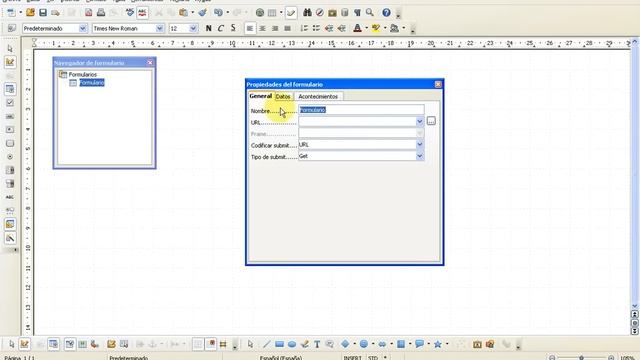Click the Nombre input field
Viewport: 640px width, 360px height.
click(x=361, y=110)
